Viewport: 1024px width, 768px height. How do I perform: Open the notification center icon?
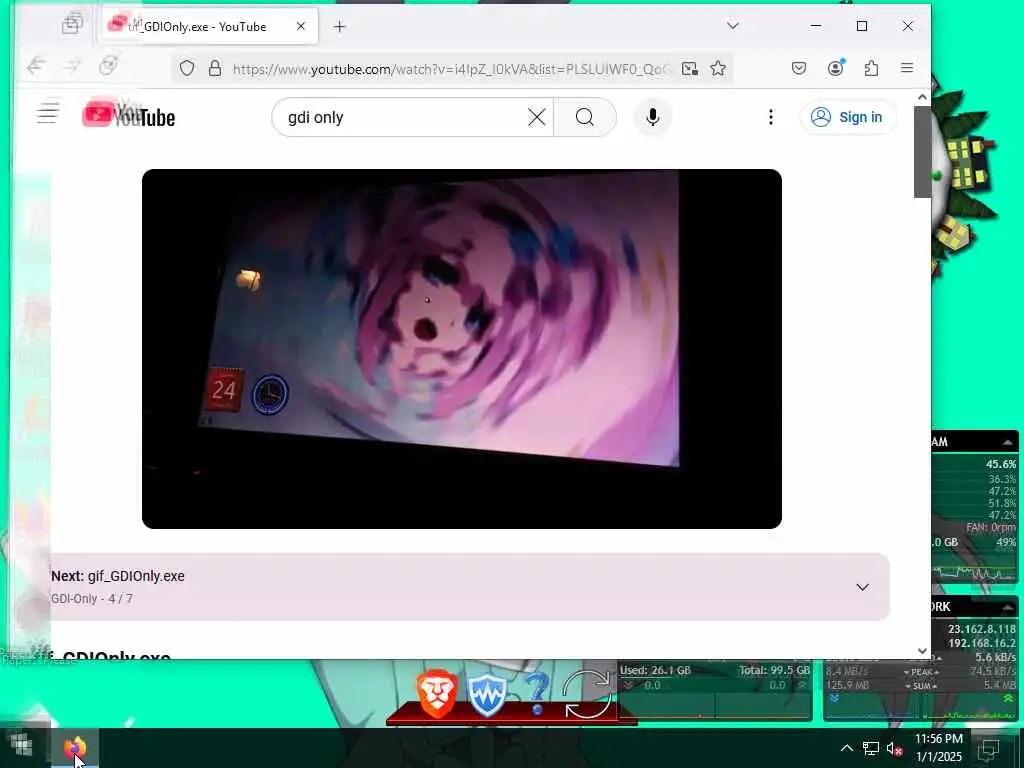(x=991, y=748)
